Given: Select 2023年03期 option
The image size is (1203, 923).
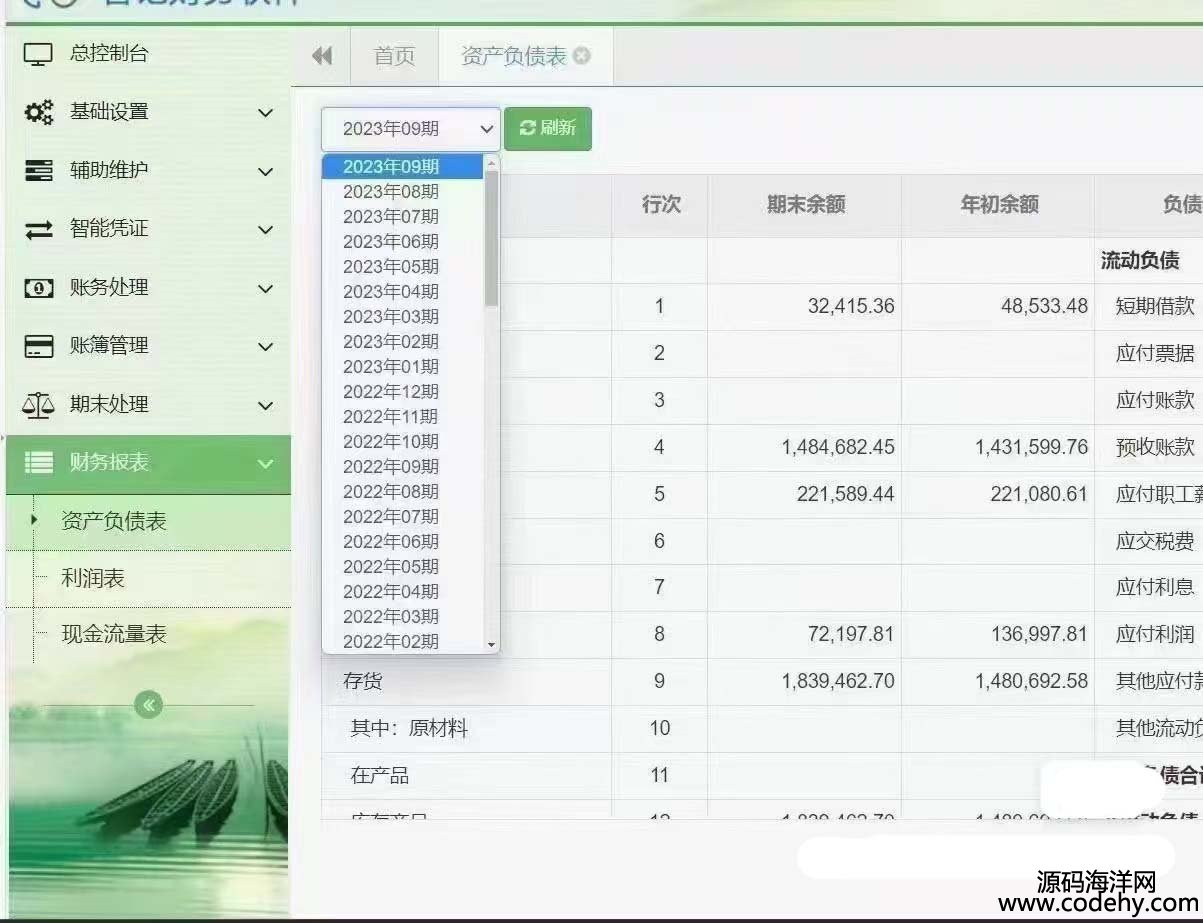Looking at the screenshot, I should (403, 316).
